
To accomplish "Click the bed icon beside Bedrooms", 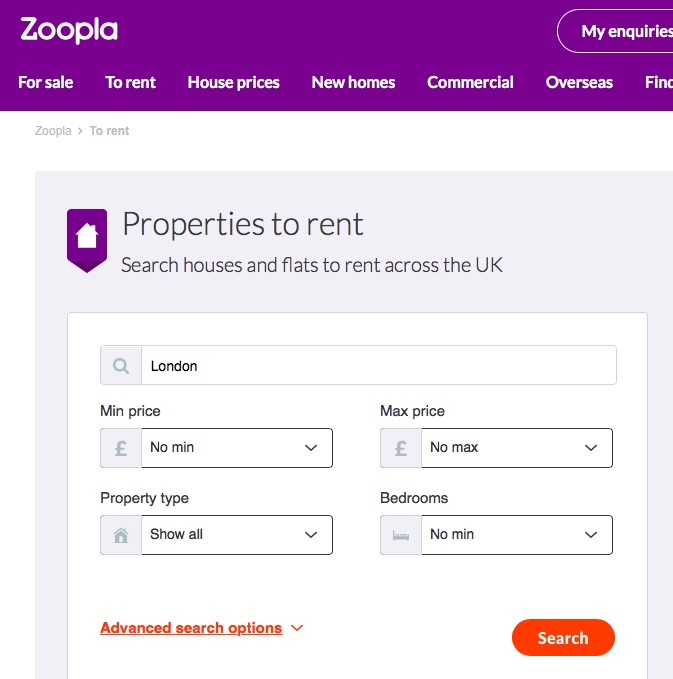I will pyautogui.click(x=401, y=535).
